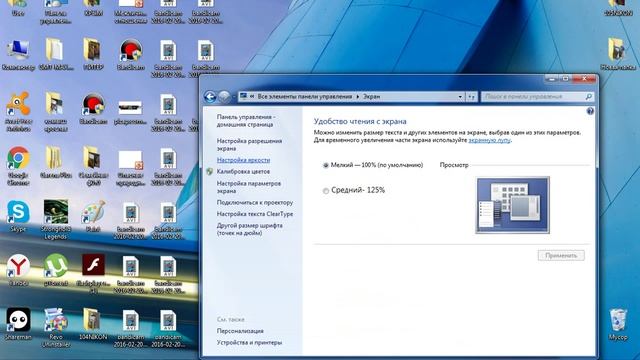Click the search magnifier in Control Panel
640x360 pixels.
click(x=589, y=97)
